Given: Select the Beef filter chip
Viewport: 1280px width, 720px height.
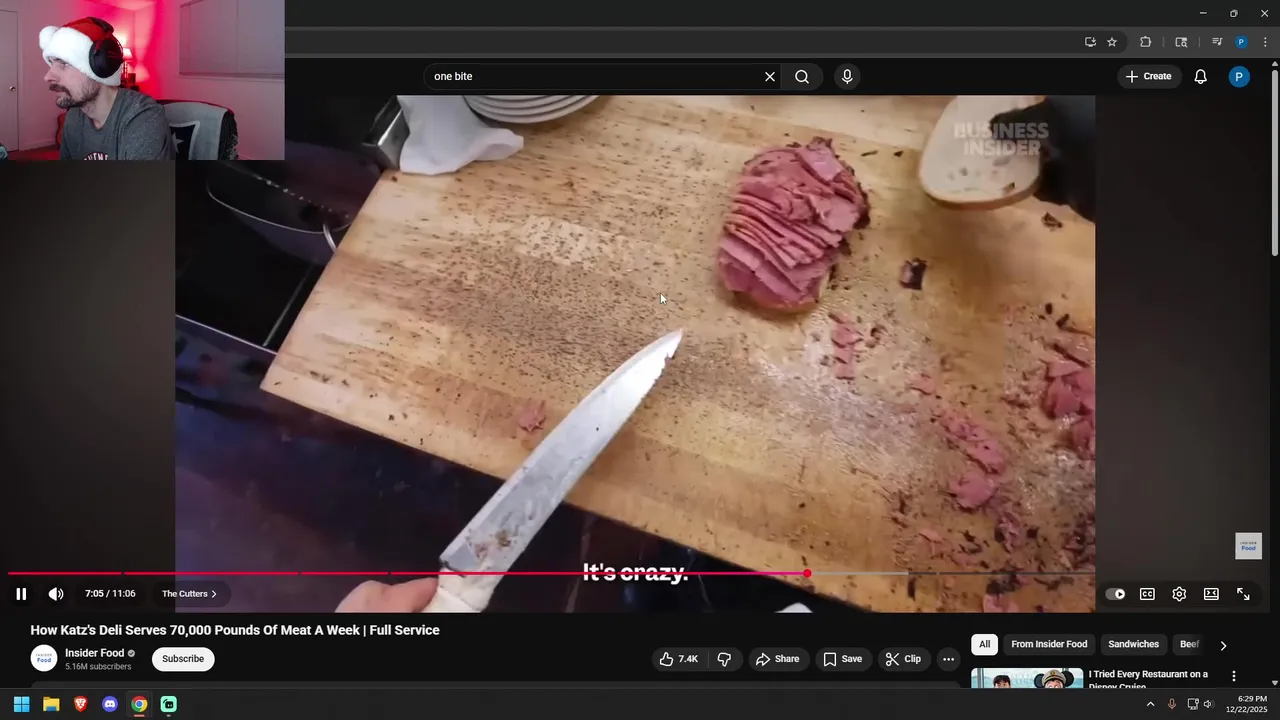Looking at the screenshot, I should point(1189,645).
